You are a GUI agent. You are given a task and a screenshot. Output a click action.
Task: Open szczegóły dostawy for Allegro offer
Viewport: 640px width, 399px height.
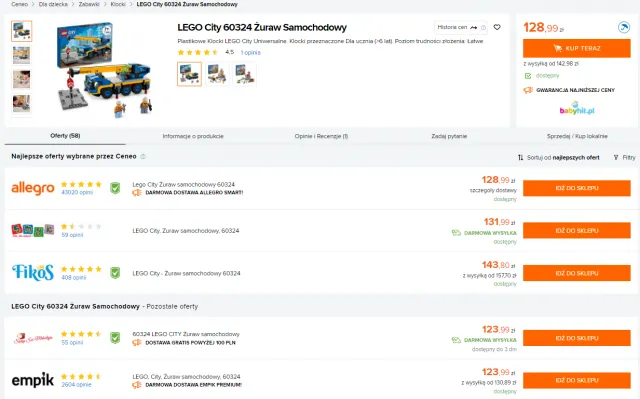coord(493,191)
